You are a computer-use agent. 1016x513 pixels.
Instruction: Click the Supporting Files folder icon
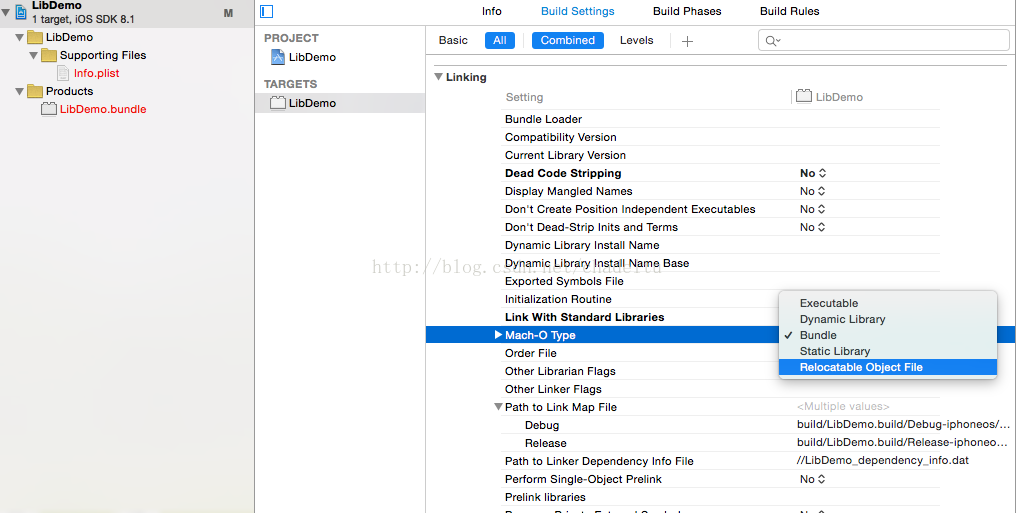49,56
